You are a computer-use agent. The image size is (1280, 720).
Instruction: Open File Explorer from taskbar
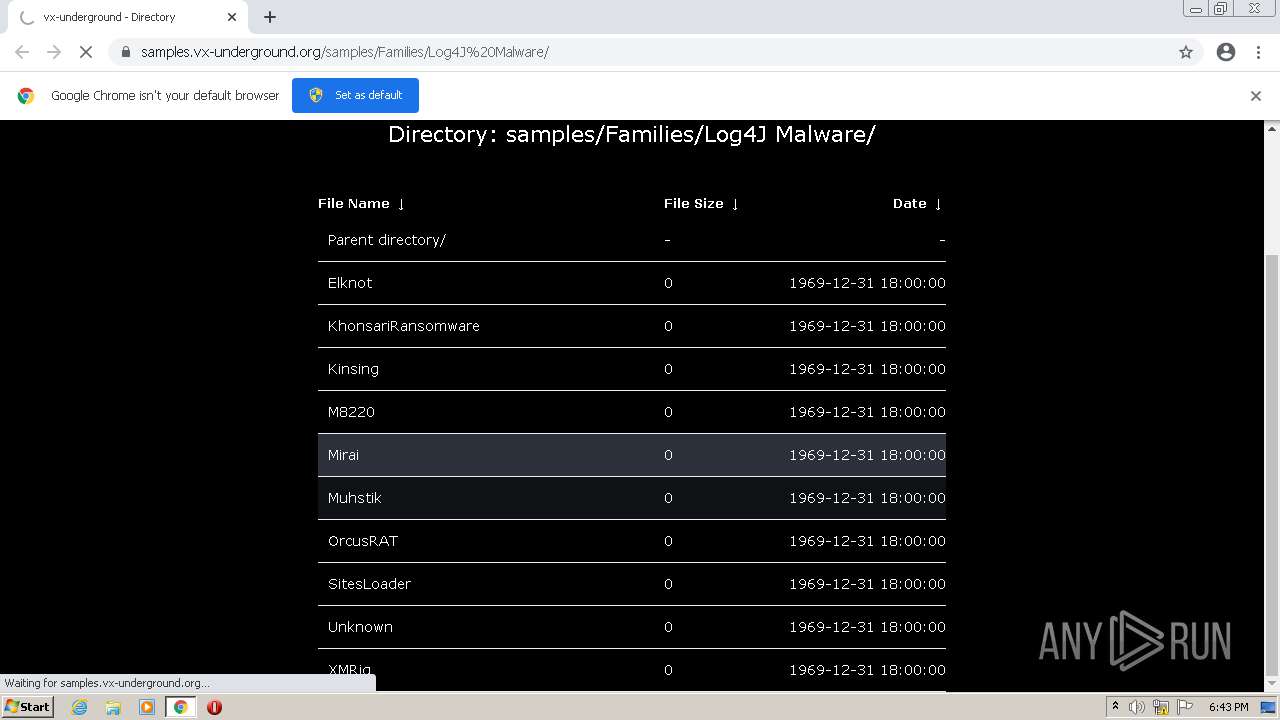(x=113, y=707)
